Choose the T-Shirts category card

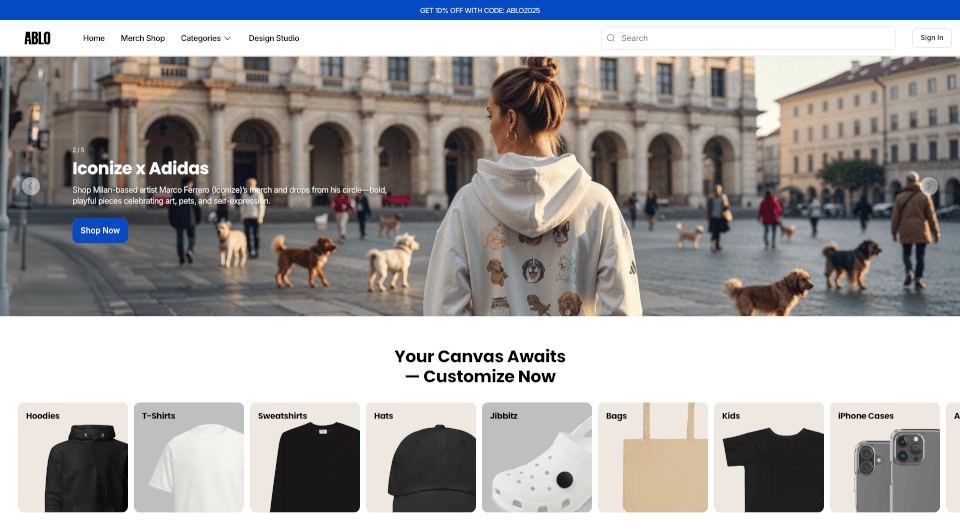click(x=189, y=457)
